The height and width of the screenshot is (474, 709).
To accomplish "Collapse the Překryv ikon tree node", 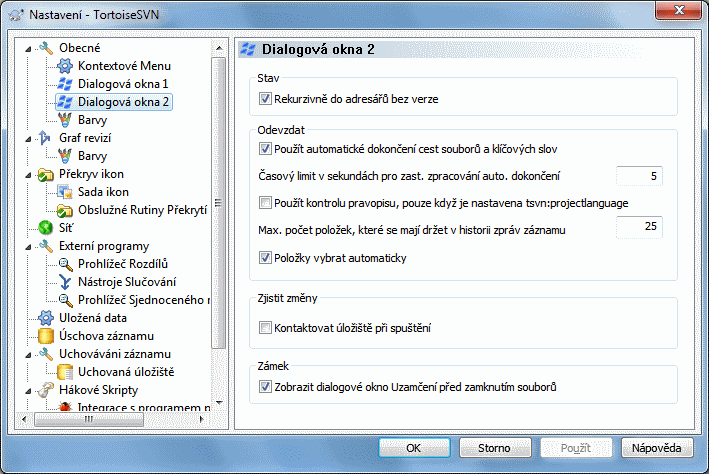I will (x=28, y=175).
